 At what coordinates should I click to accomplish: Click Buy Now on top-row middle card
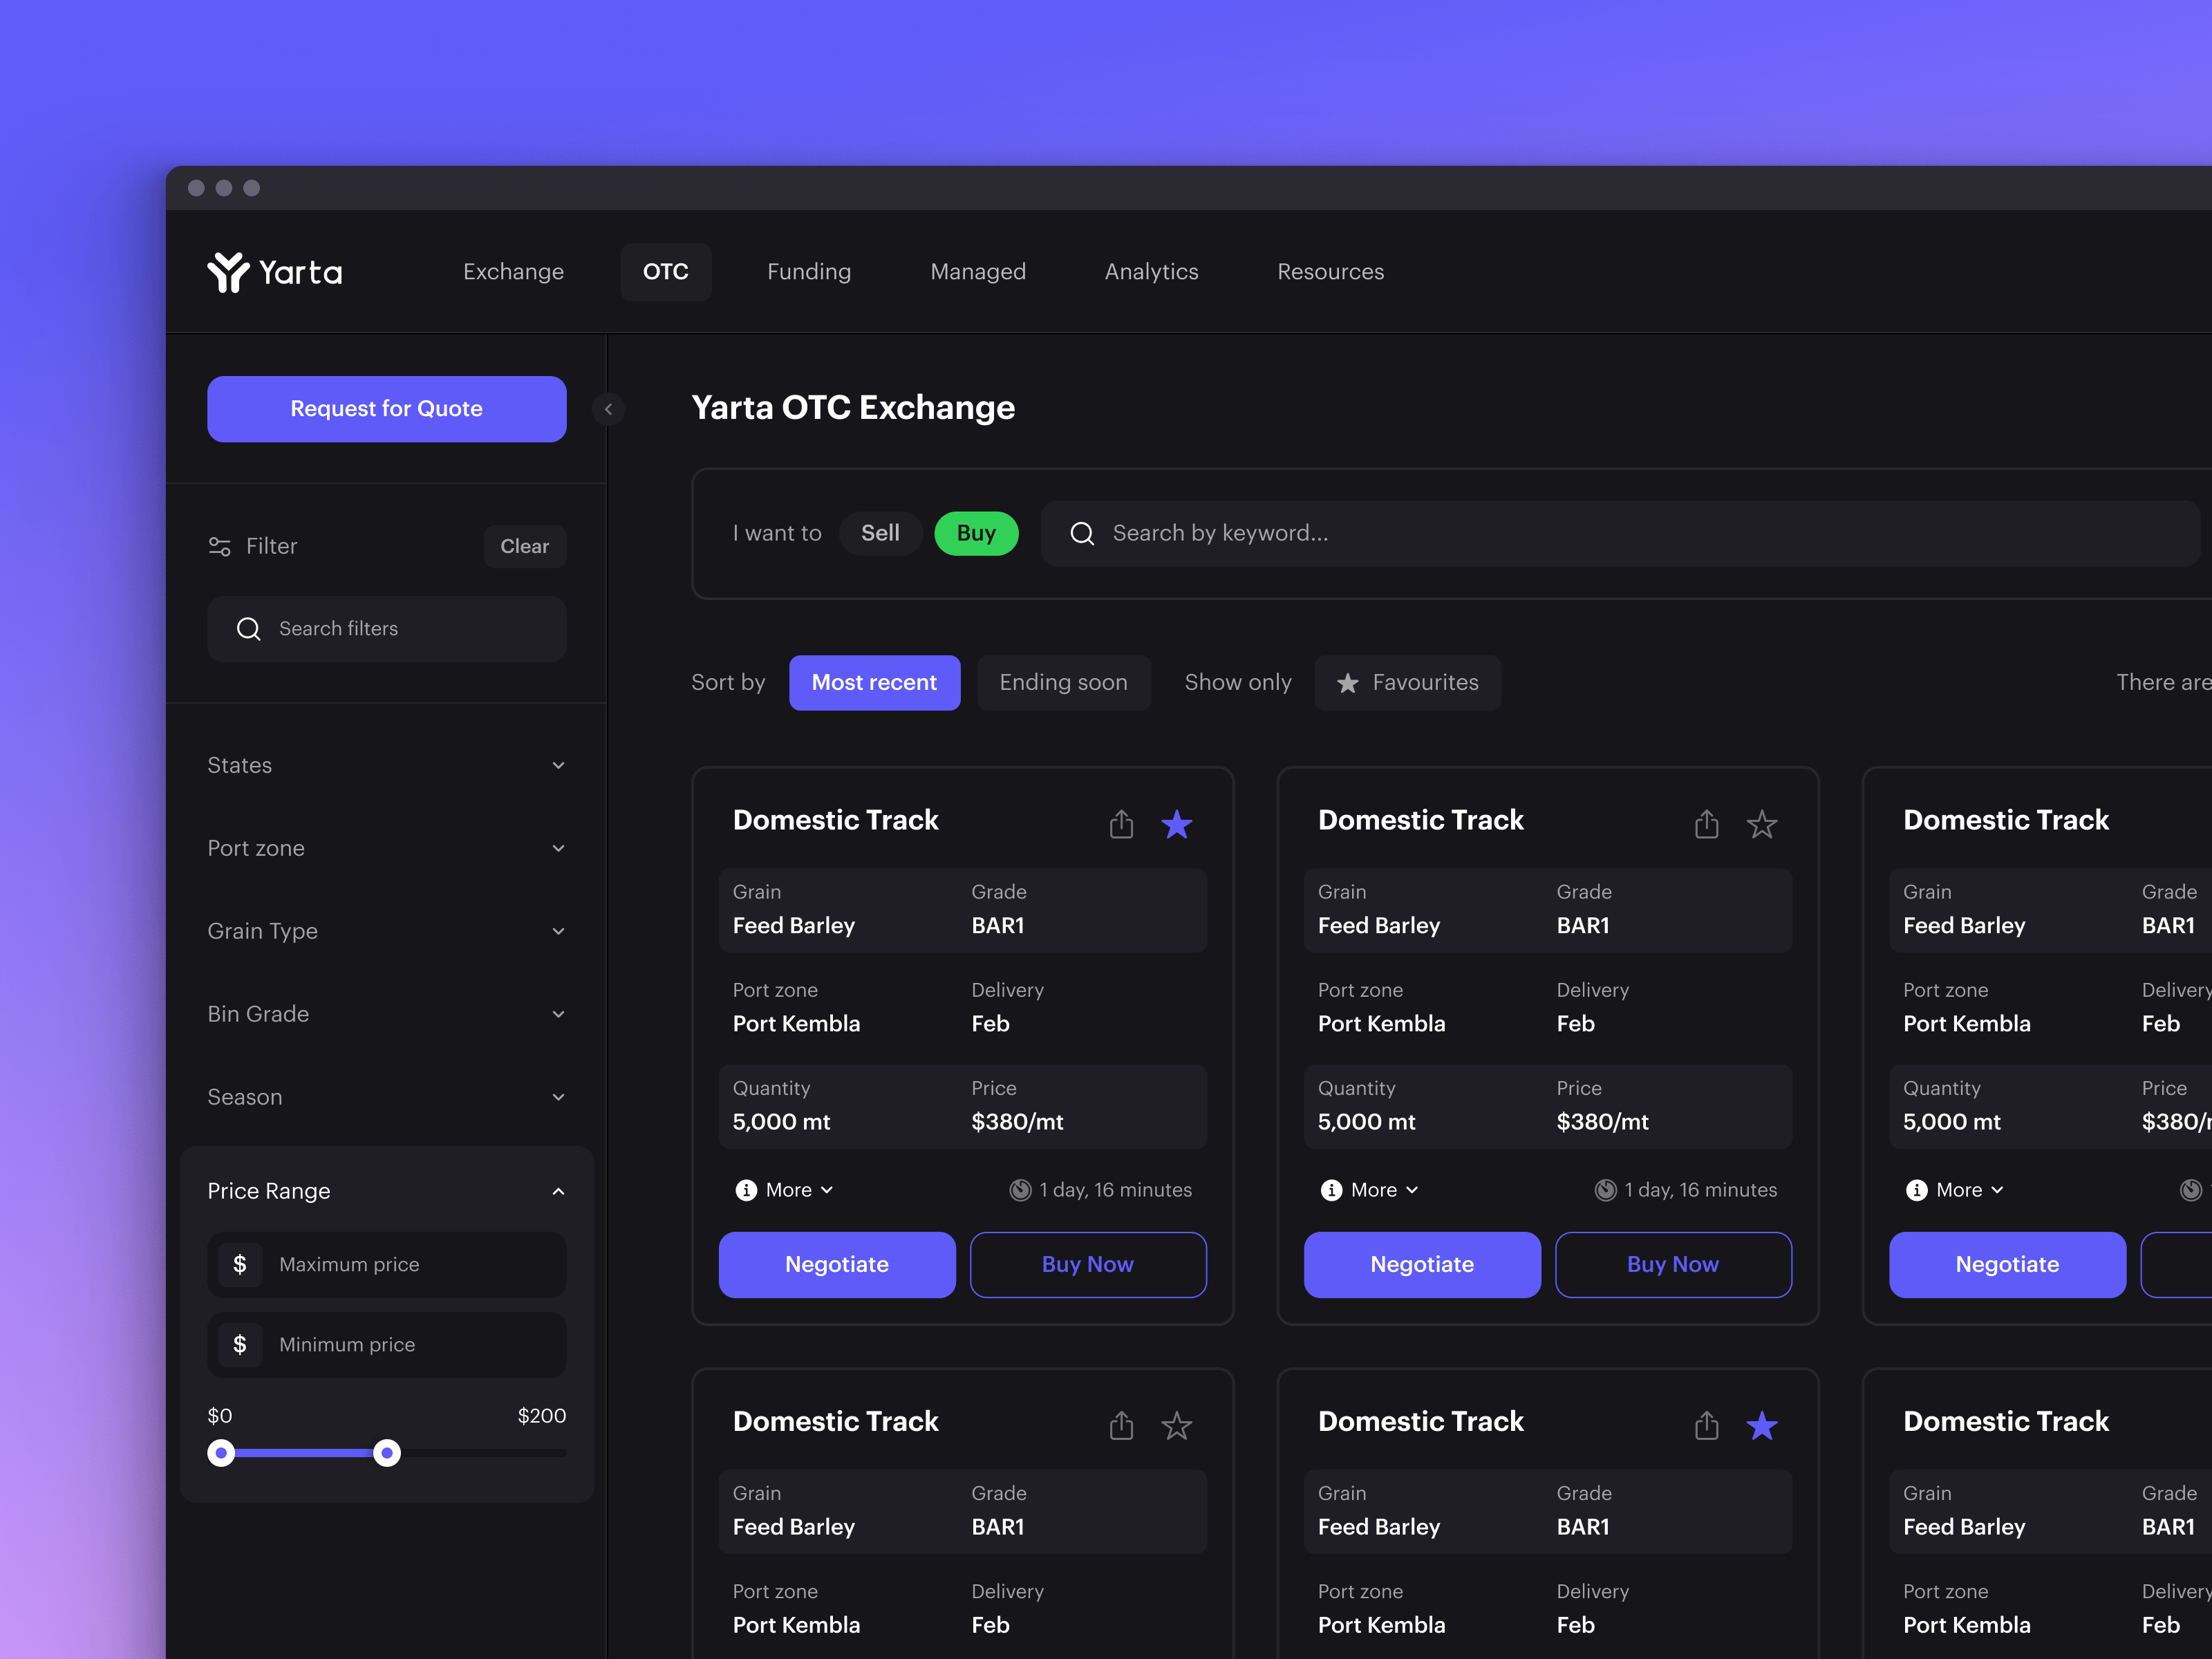[1673, 1265]
